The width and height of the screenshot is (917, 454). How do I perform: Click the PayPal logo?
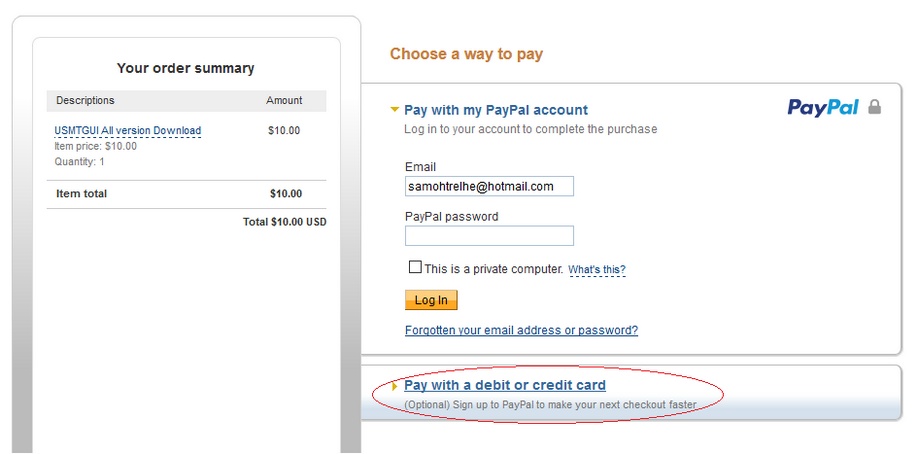(x=823, y=108)
